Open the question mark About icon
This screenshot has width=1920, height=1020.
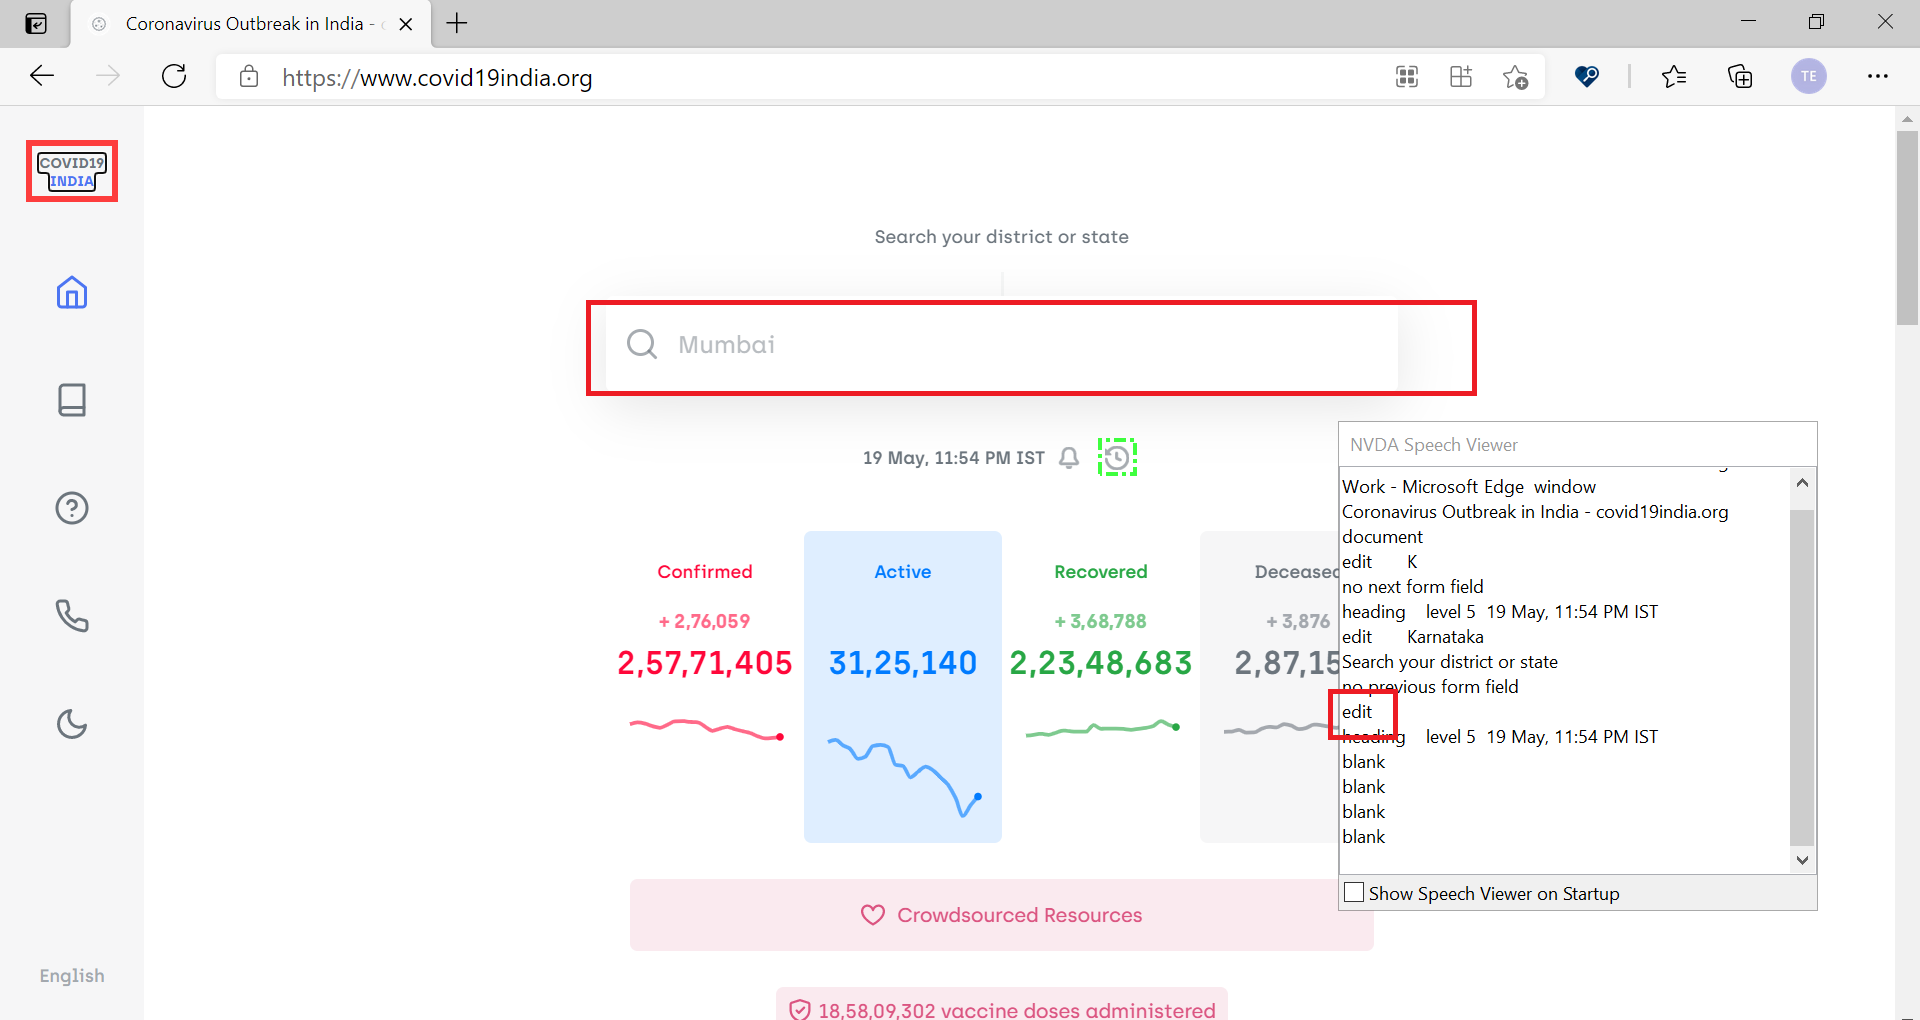pos(72,508)
